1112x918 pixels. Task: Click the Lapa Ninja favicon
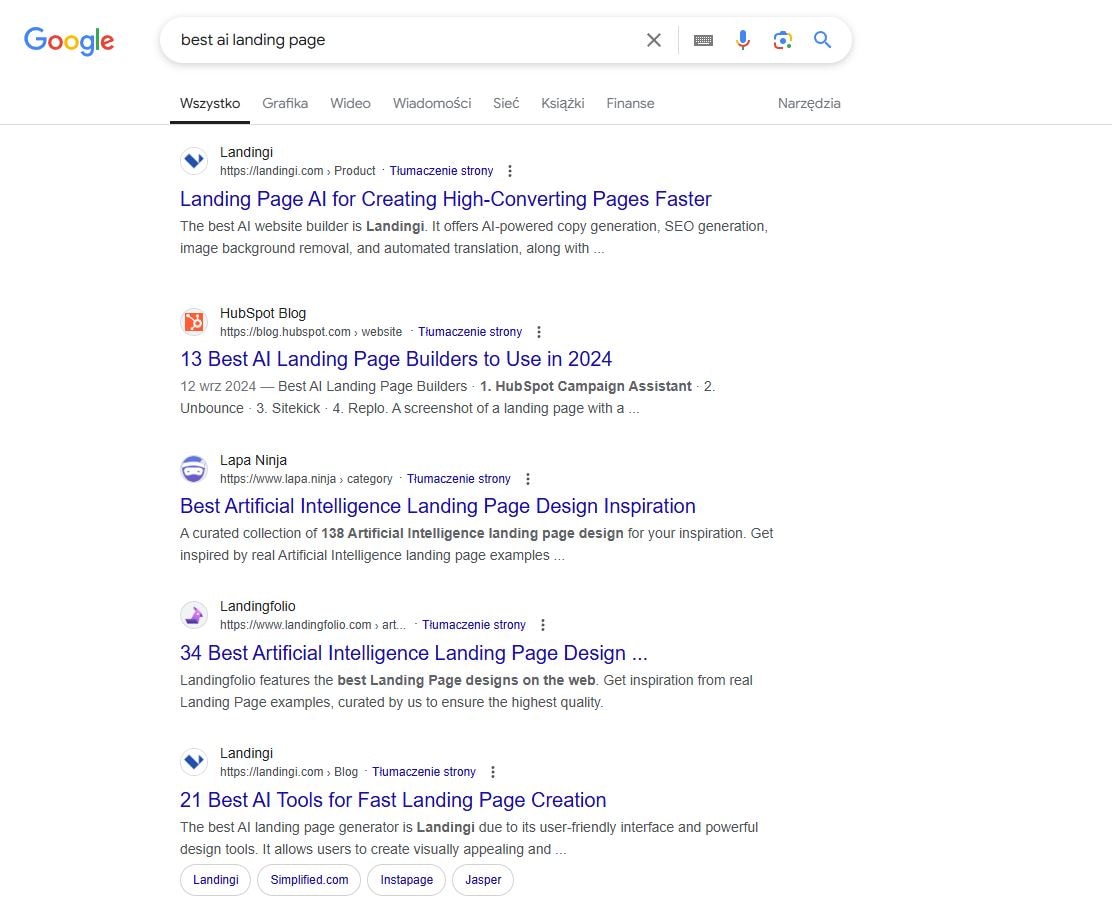tap(194, 469)
